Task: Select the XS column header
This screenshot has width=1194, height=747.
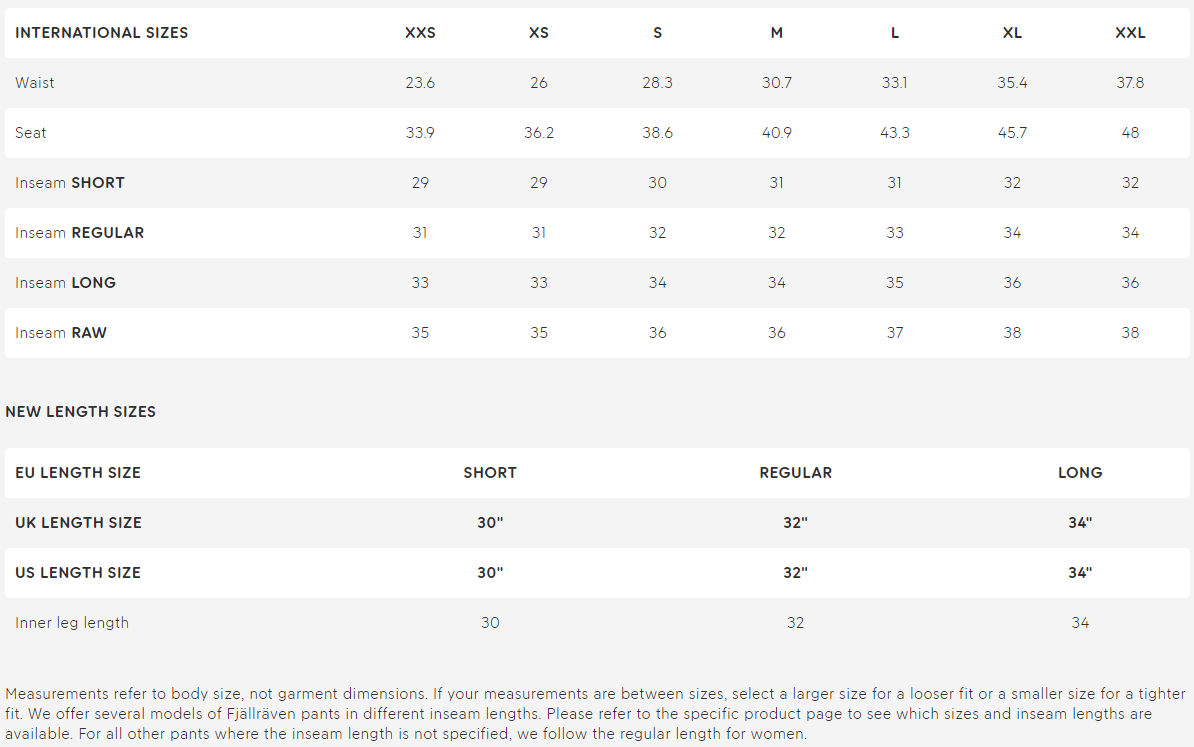Action: click(538, 33)
